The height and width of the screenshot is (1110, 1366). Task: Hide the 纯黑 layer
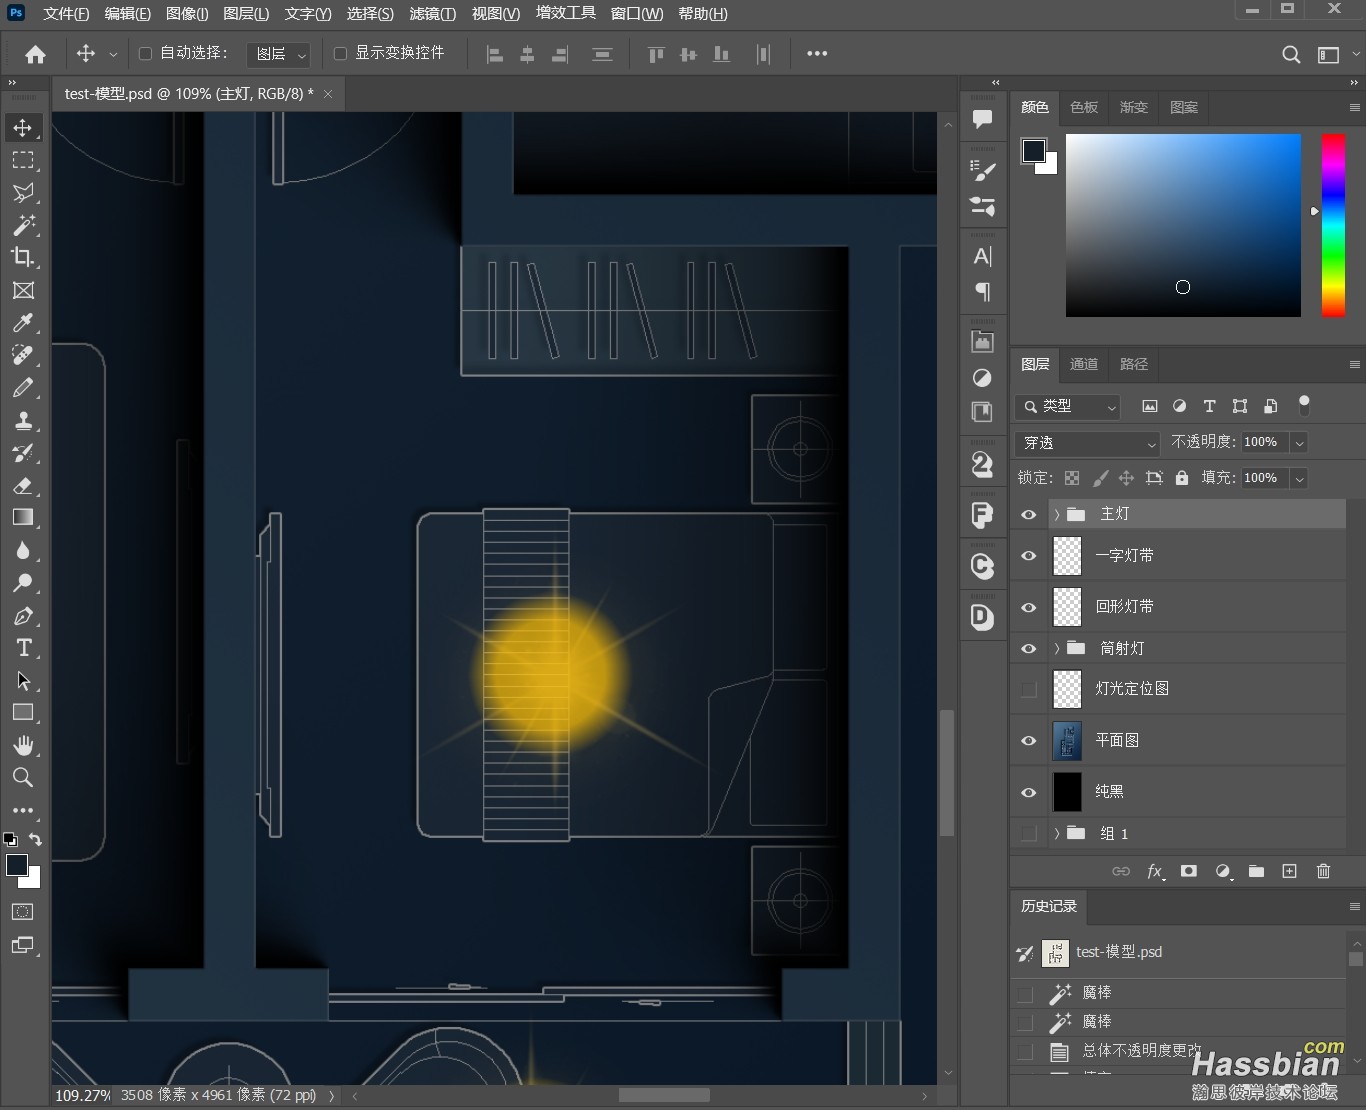point(1028,792)
